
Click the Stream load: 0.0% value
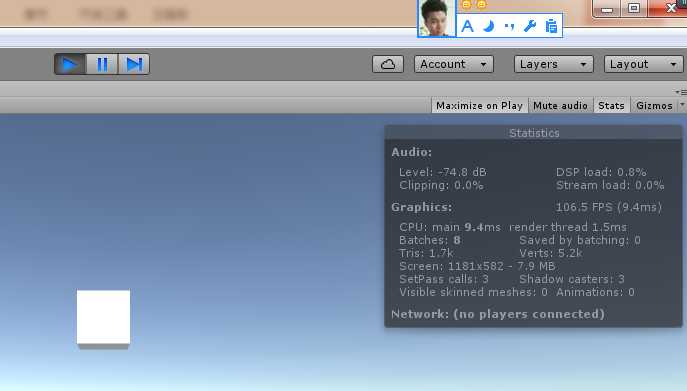[x=610, y=185]
